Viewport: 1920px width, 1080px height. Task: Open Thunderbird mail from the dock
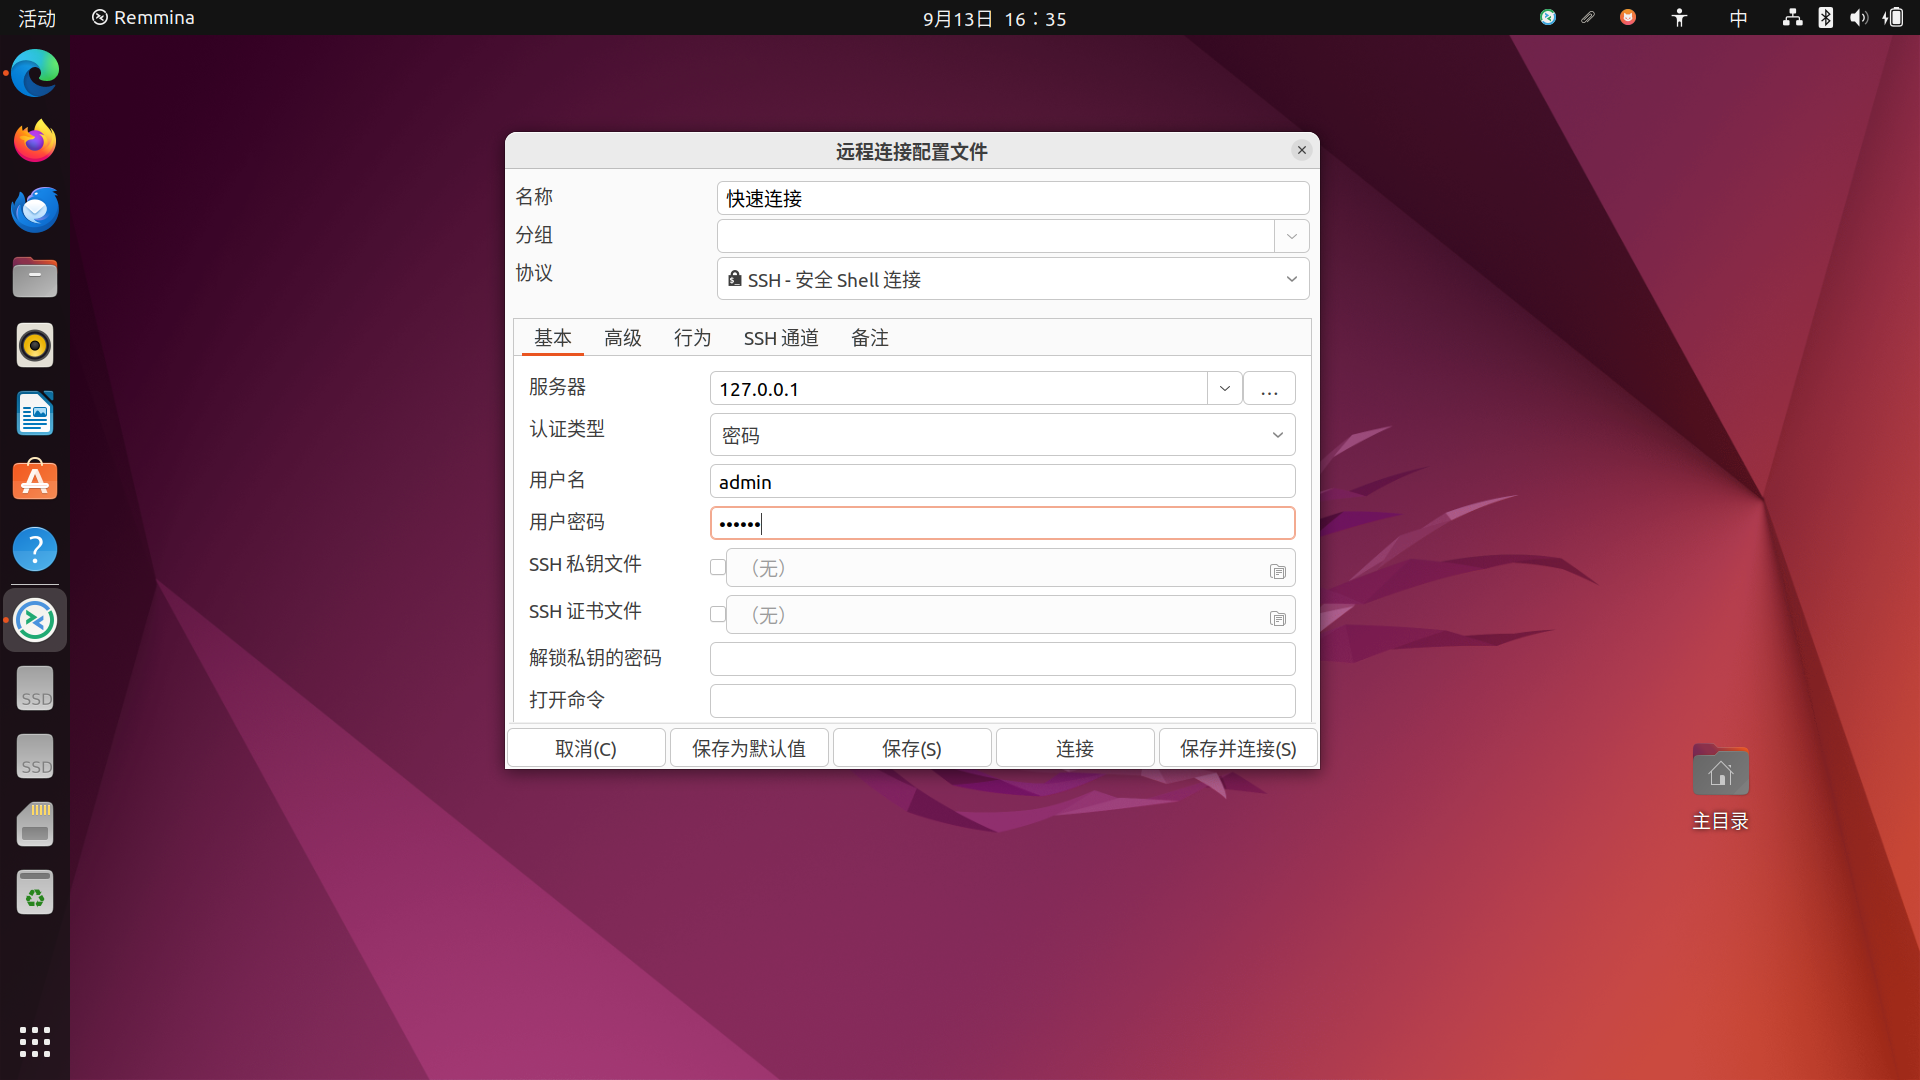(35, 209)
